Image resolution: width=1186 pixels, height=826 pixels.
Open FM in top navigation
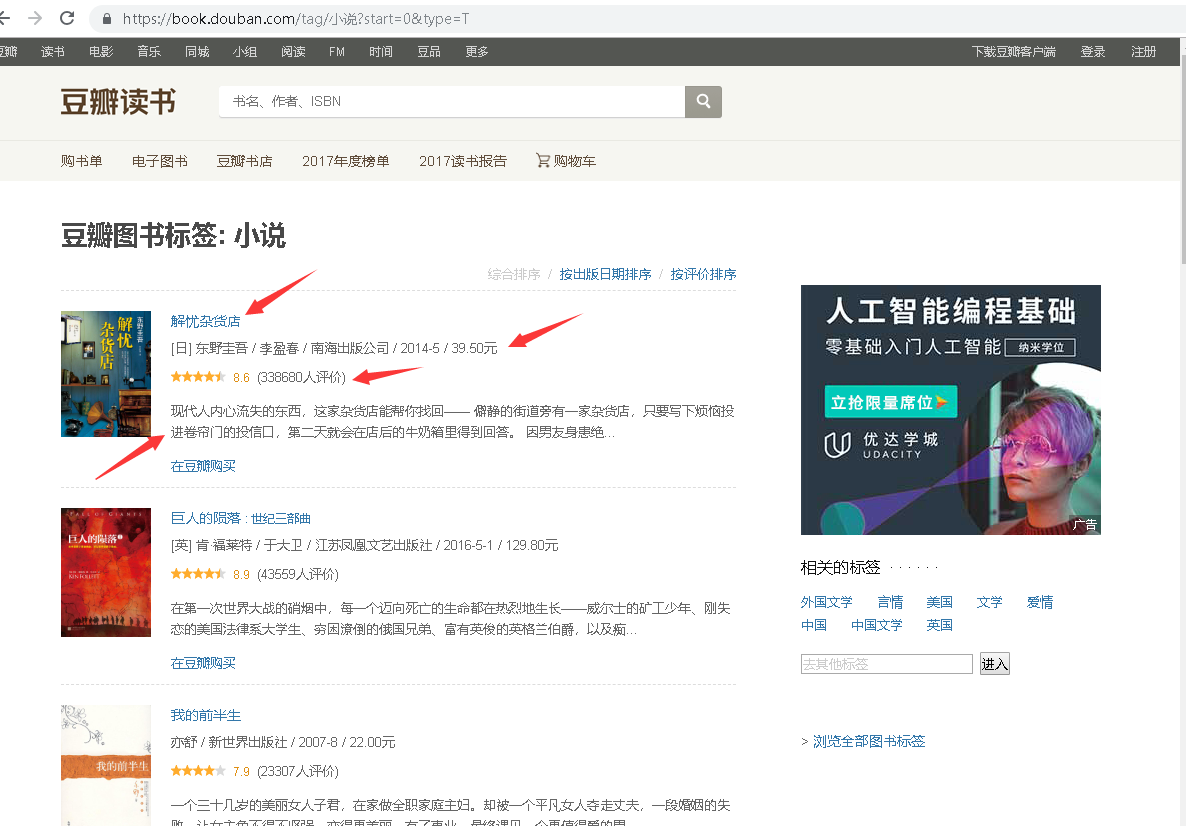pos(337,51)
